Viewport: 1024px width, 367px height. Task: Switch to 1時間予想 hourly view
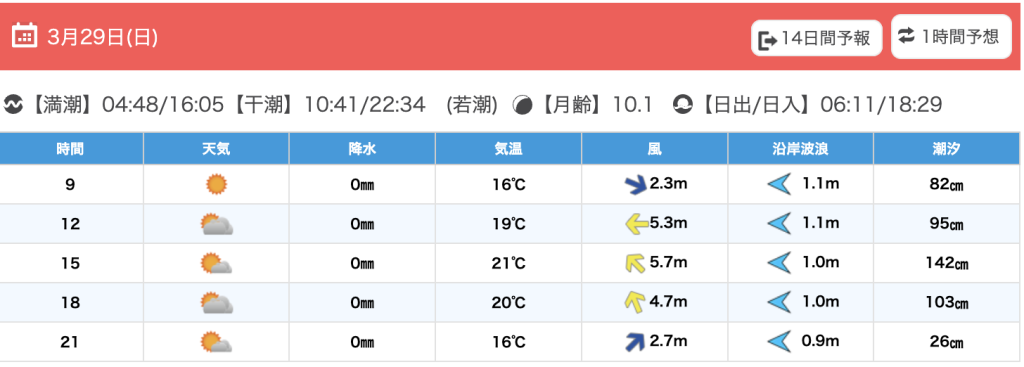point(951,37)
